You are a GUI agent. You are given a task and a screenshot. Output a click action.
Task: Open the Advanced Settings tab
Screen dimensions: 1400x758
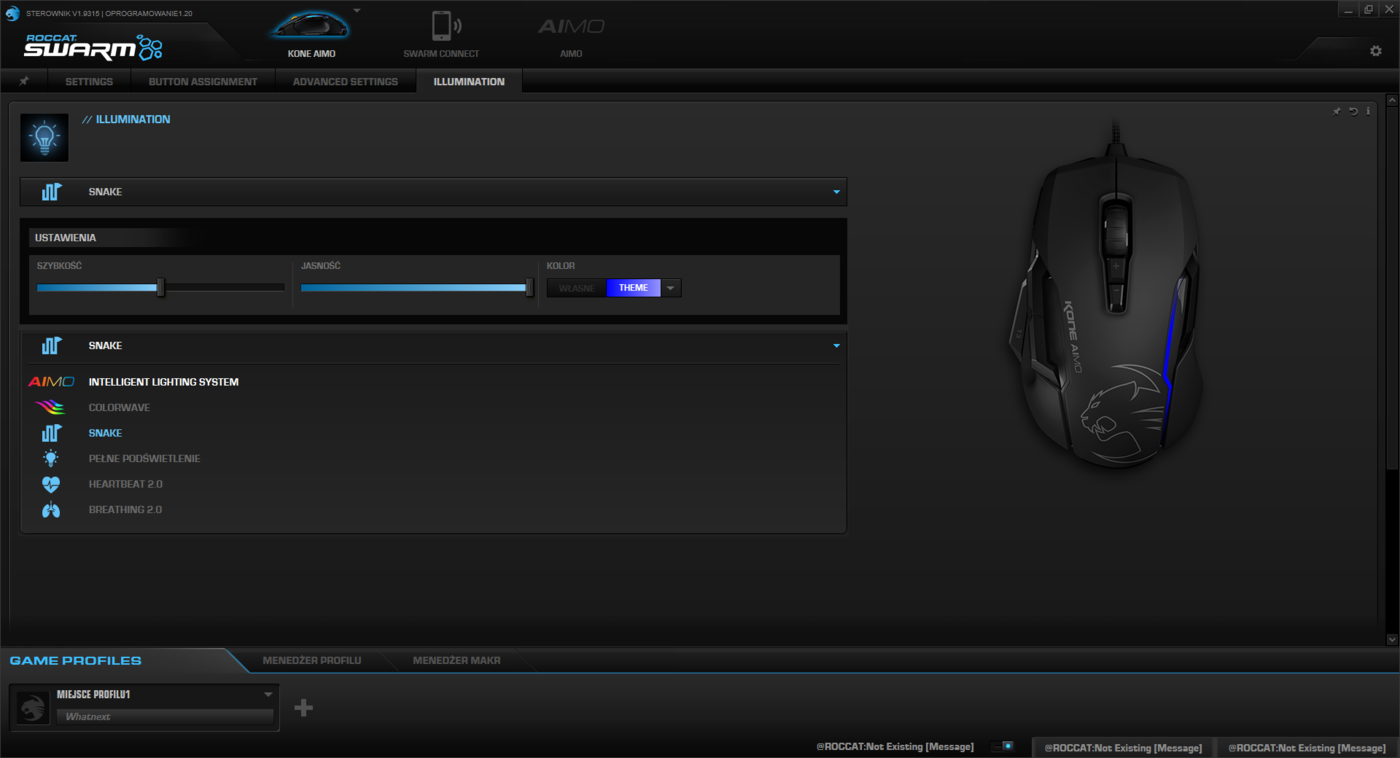point(345,81)
